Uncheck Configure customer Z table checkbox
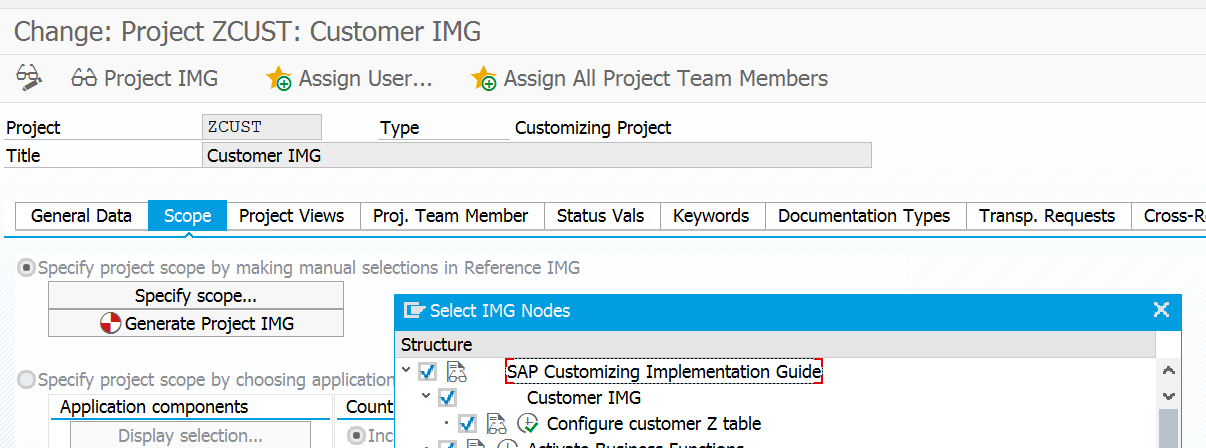Image resolution: width=1206 pixels, height=448 pixels. click(x=468, y=424)
